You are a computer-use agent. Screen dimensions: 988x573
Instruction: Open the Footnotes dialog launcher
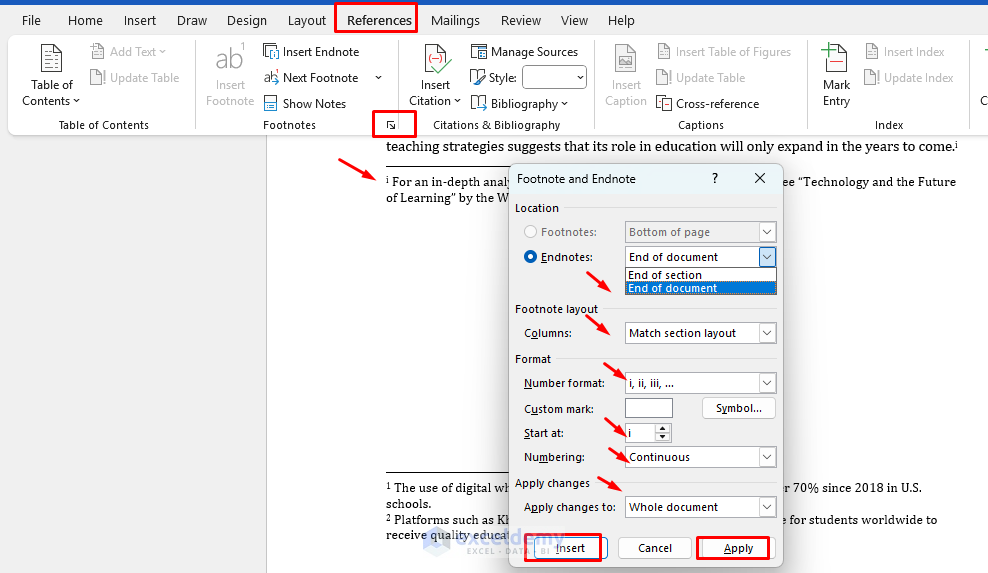click(x=391, y=125)
